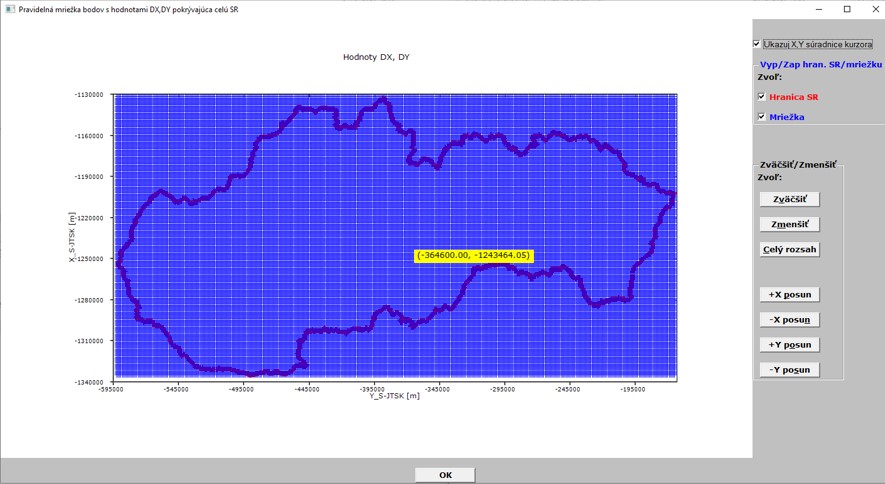The height and width of the screenshot is (484, 885).
Task: Click the +X posun button
Action: point(790,294)
